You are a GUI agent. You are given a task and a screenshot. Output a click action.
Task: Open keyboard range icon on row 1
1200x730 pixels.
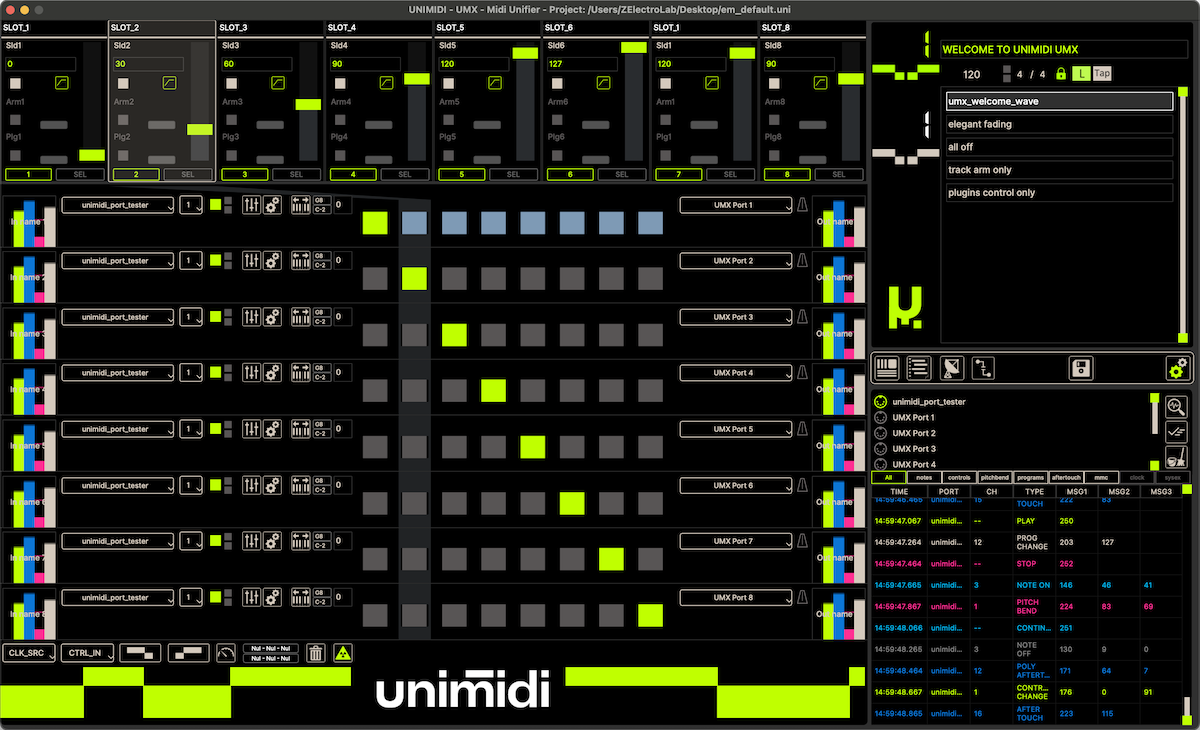coord(301,205)
